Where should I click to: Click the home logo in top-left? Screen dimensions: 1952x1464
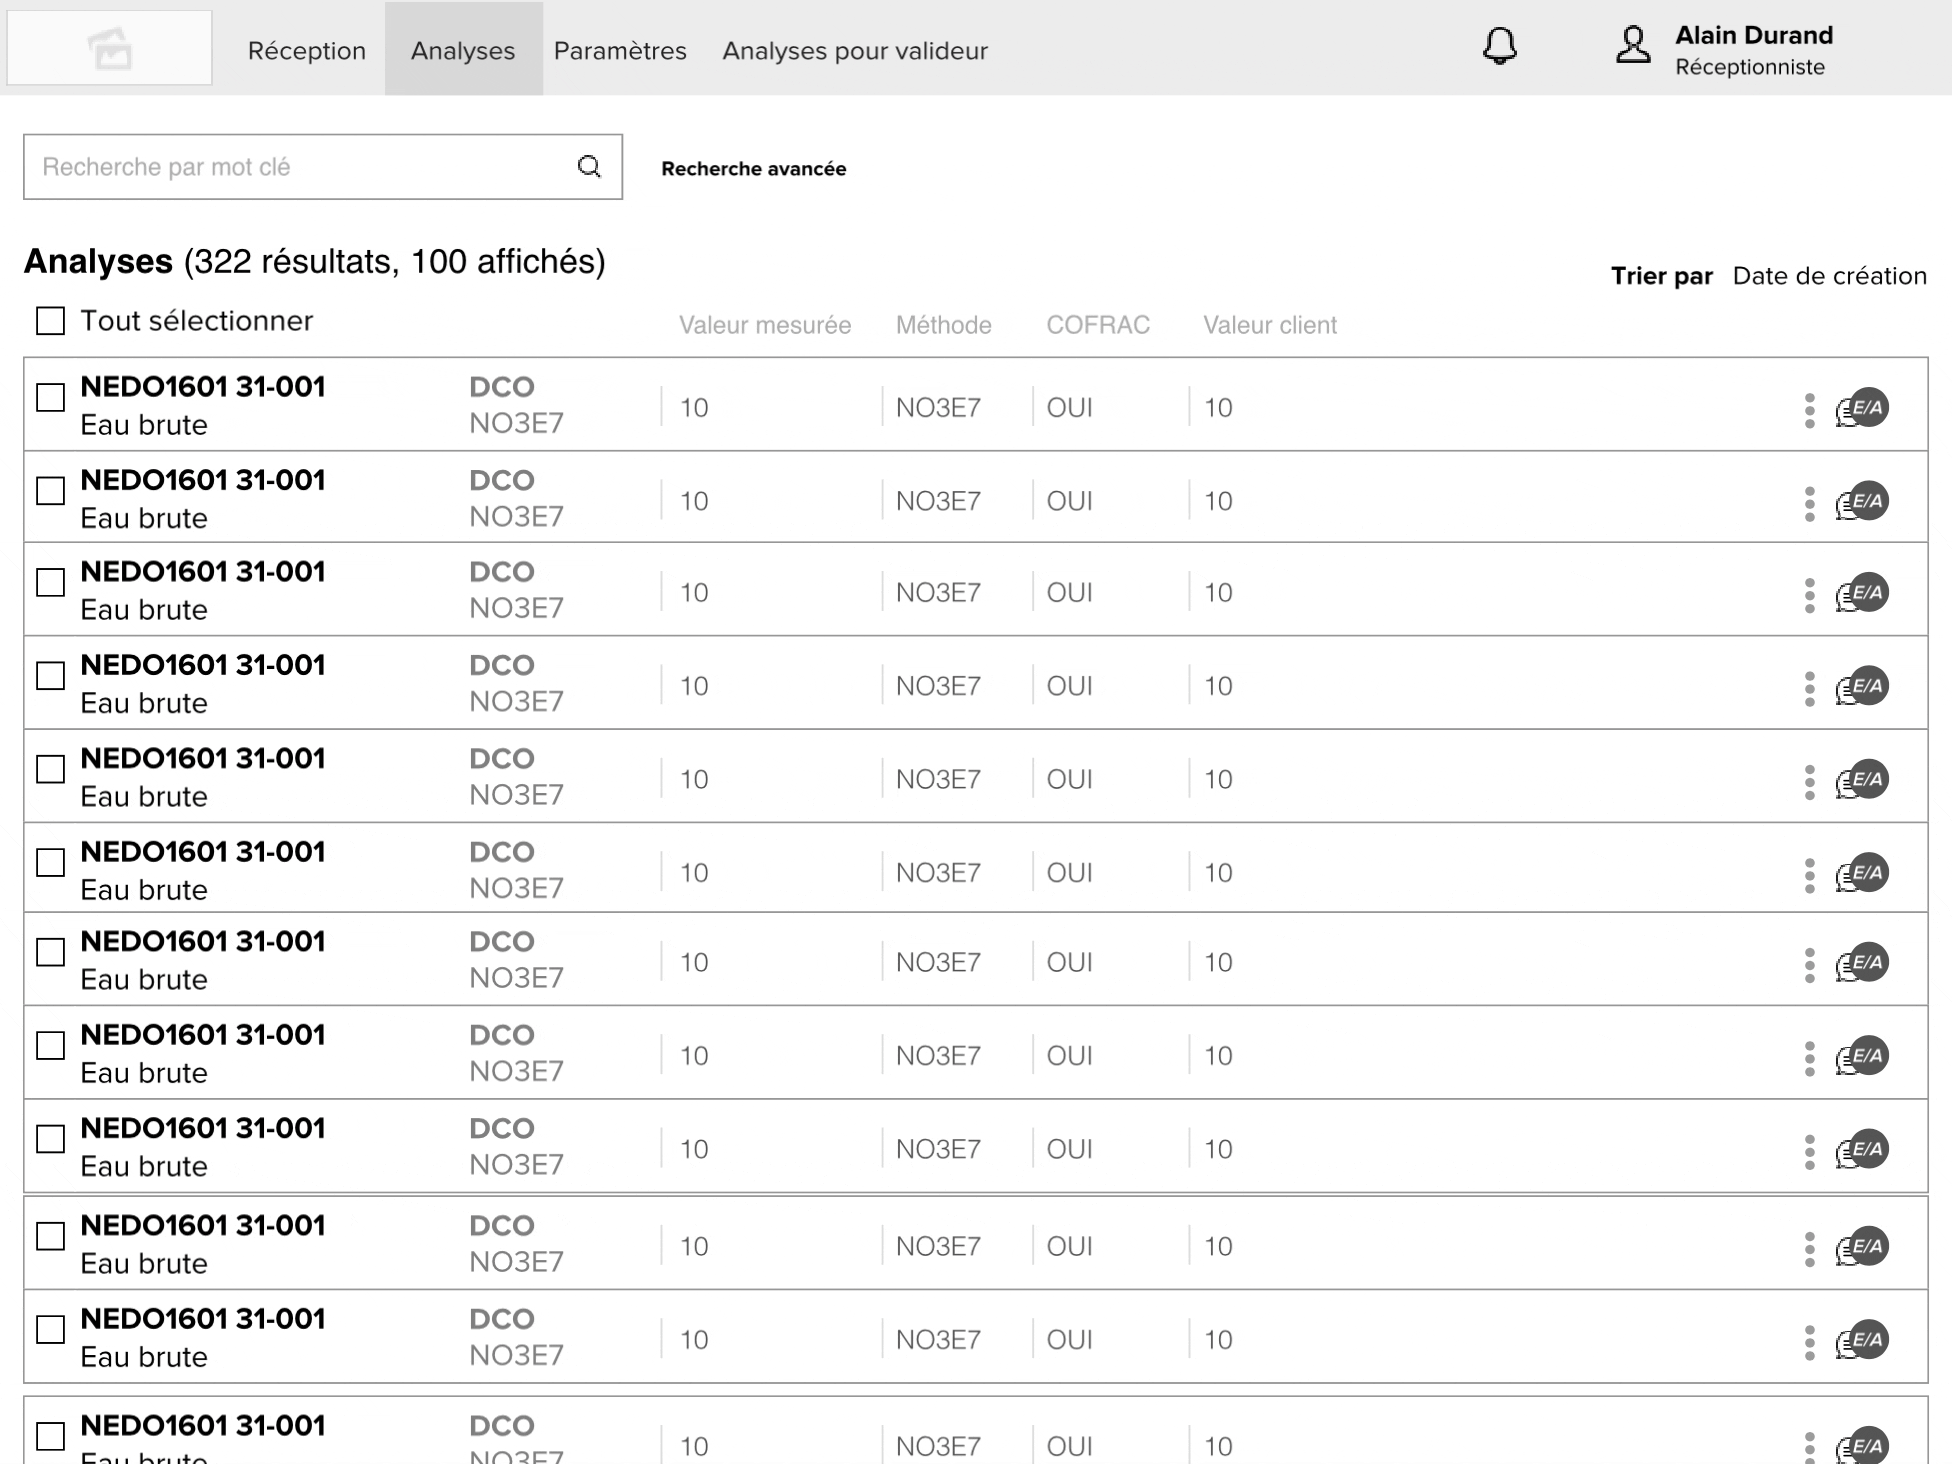pyautogui.click(x=109, y=48)
